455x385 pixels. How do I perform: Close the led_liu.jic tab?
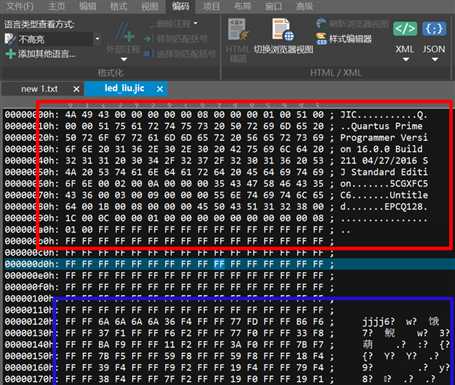point(160,89)
